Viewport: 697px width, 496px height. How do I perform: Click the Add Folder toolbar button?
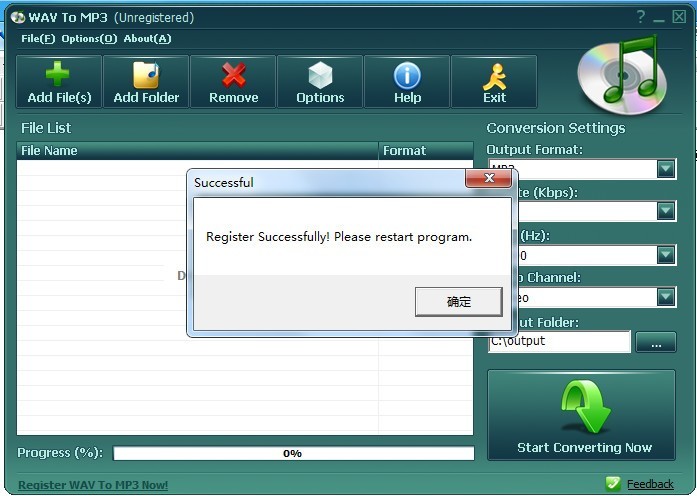(x=146, y=82)
